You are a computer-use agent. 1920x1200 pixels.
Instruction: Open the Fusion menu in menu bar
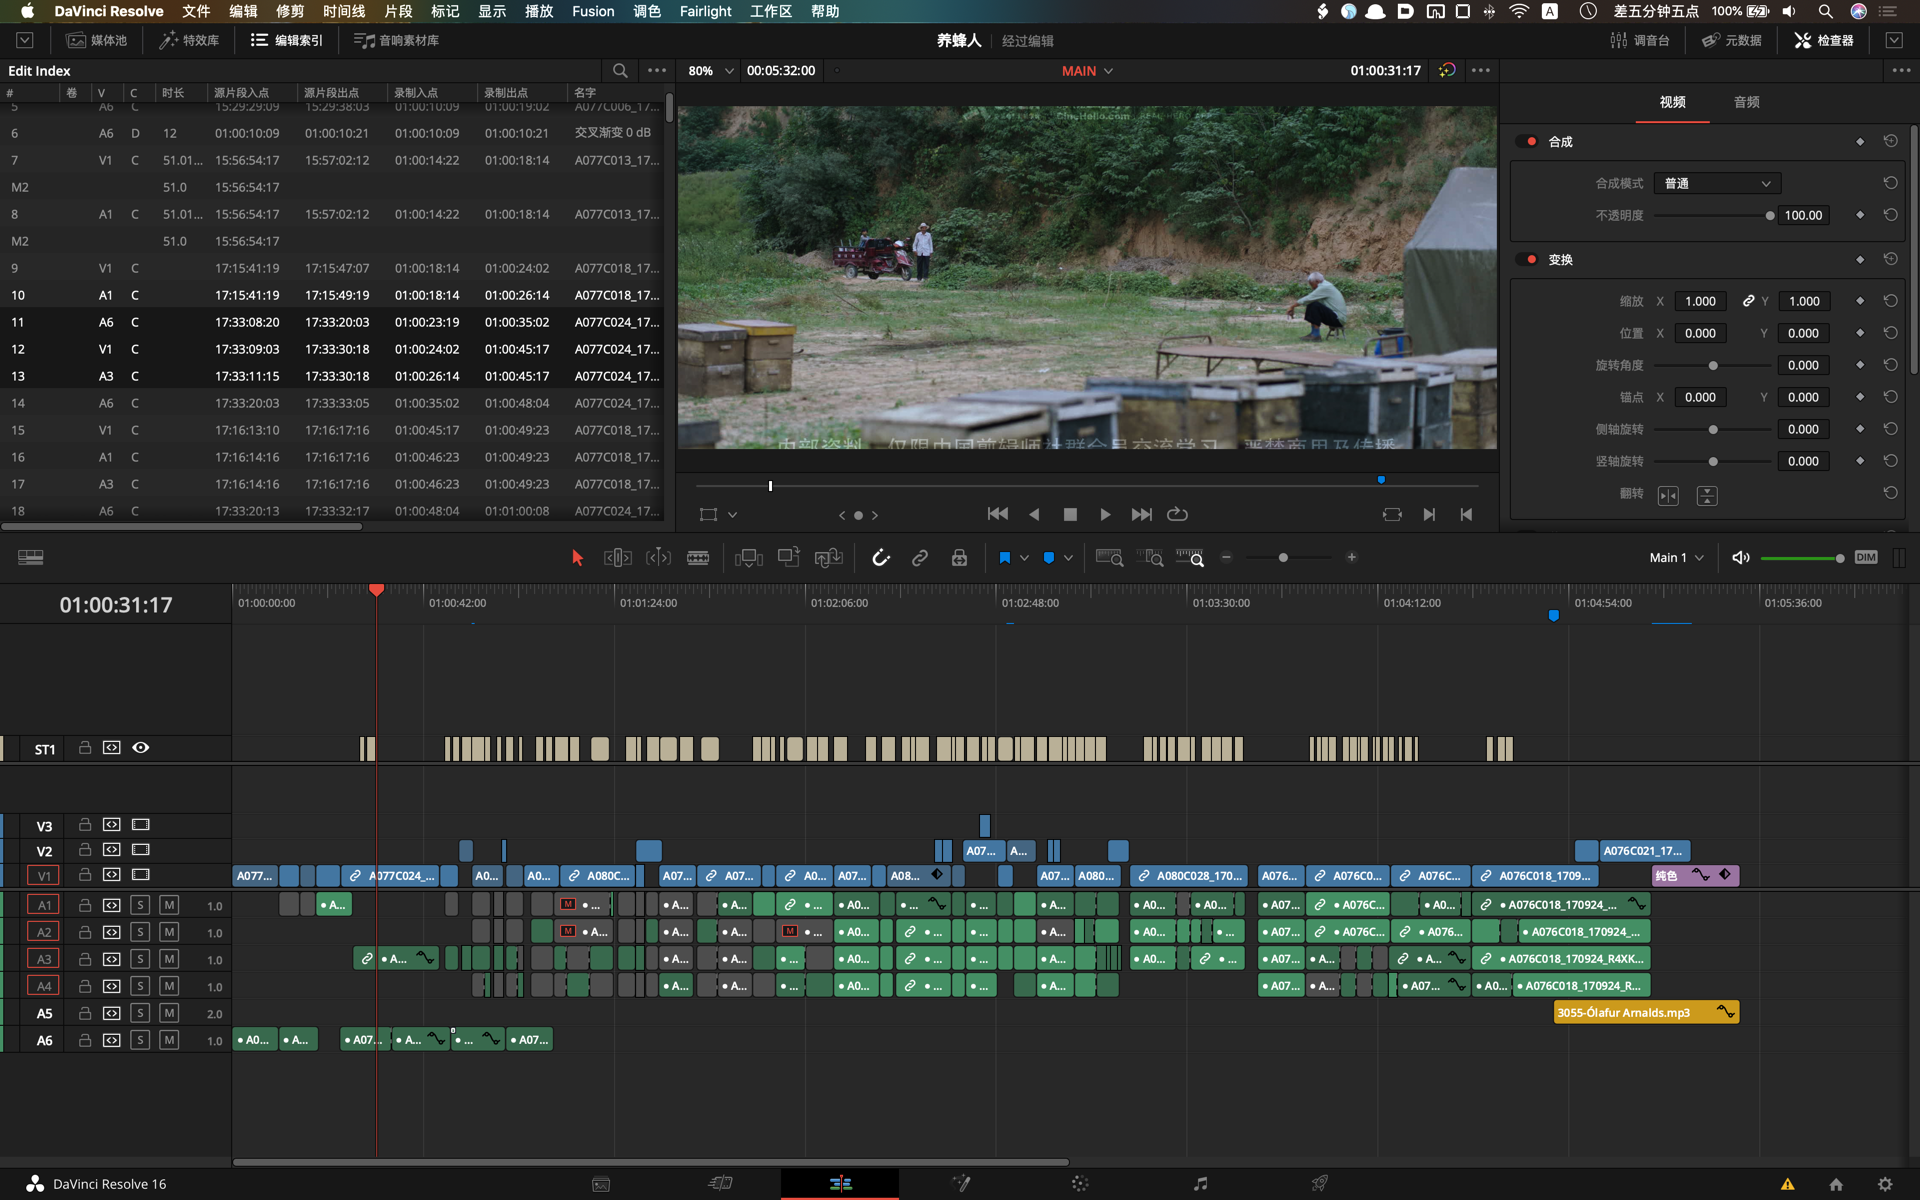click(x=593, y=11)
